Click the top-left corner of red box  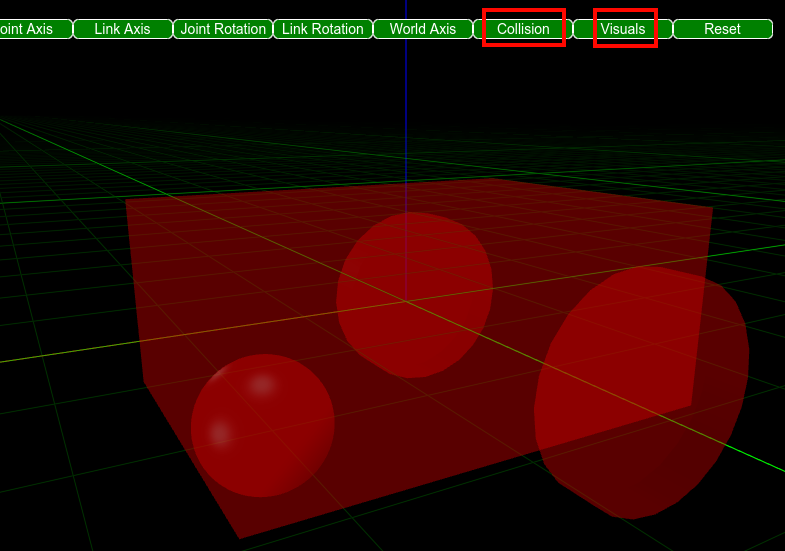[127, 200]
